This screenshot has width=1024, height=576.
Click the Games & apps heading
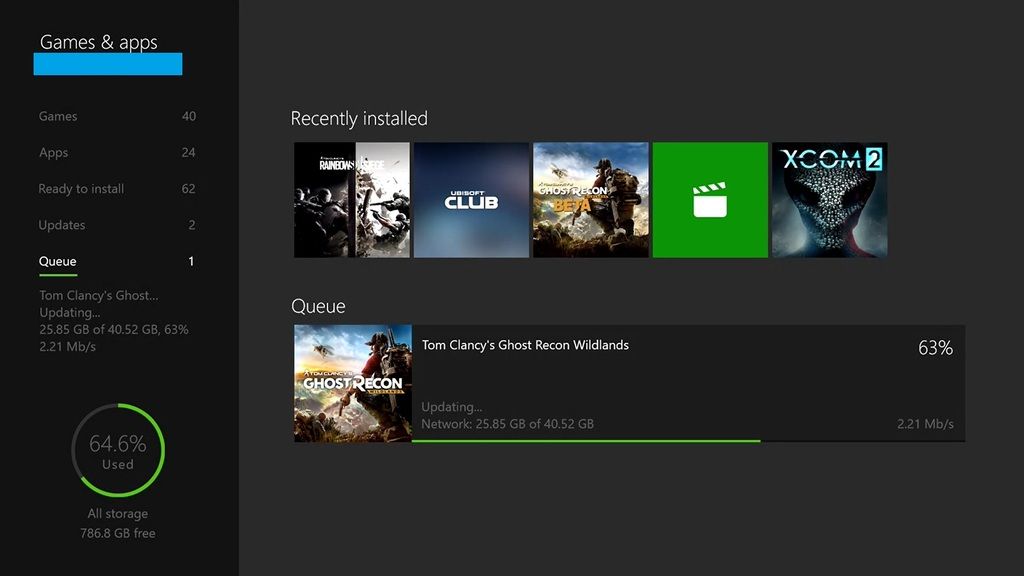click(x=98, y=42)
